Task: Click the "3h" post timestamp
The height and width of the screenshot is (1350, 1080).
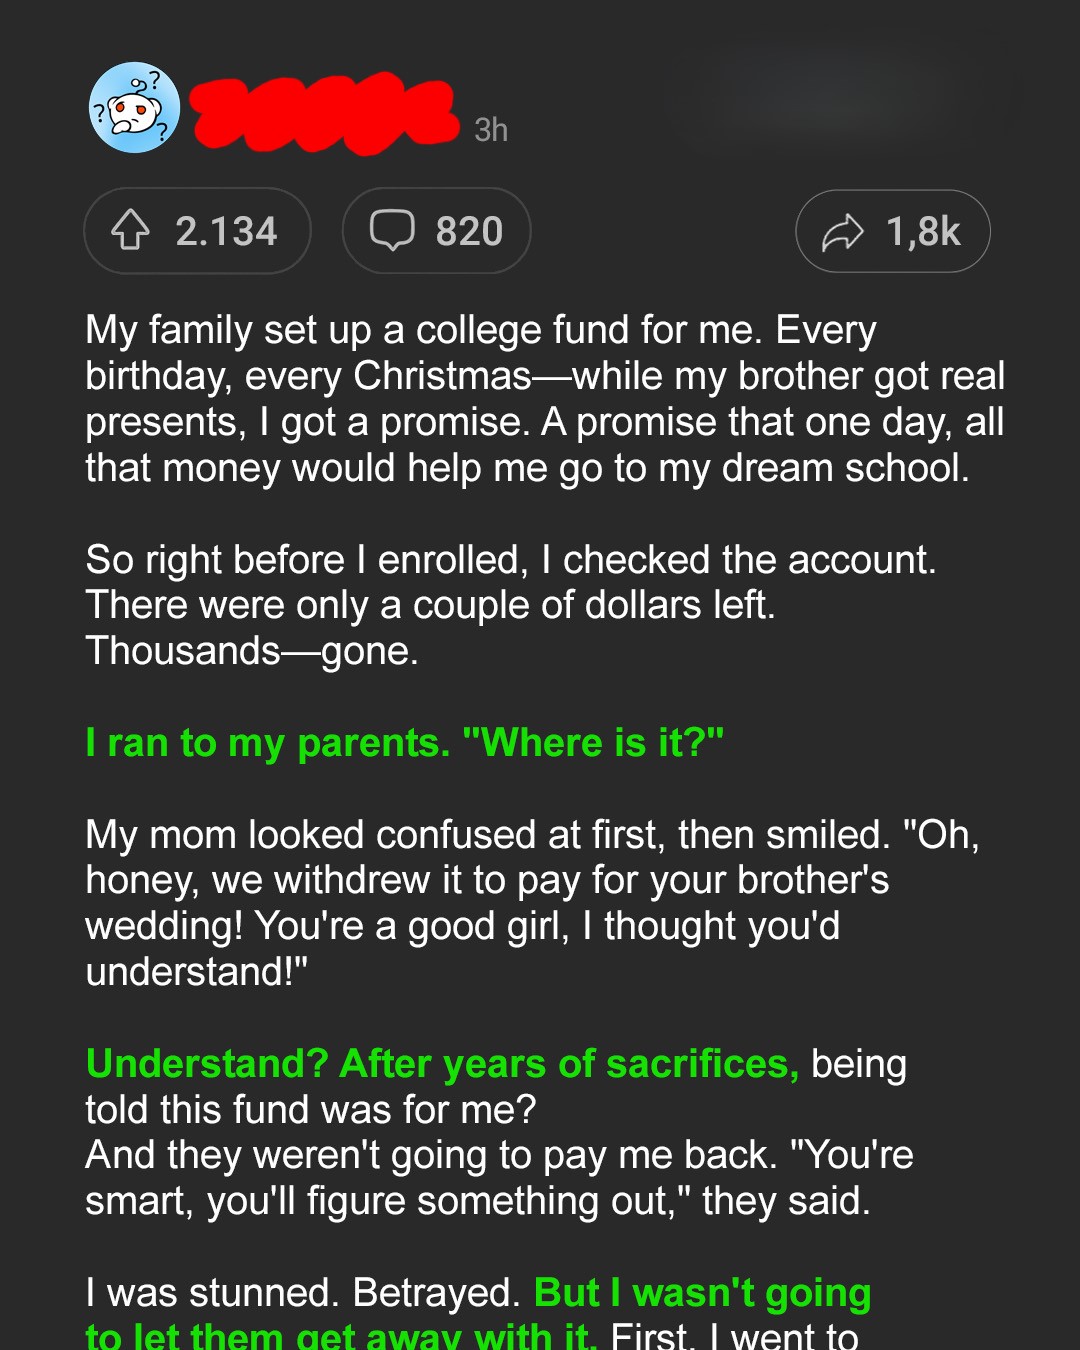Action: [491, 130]
